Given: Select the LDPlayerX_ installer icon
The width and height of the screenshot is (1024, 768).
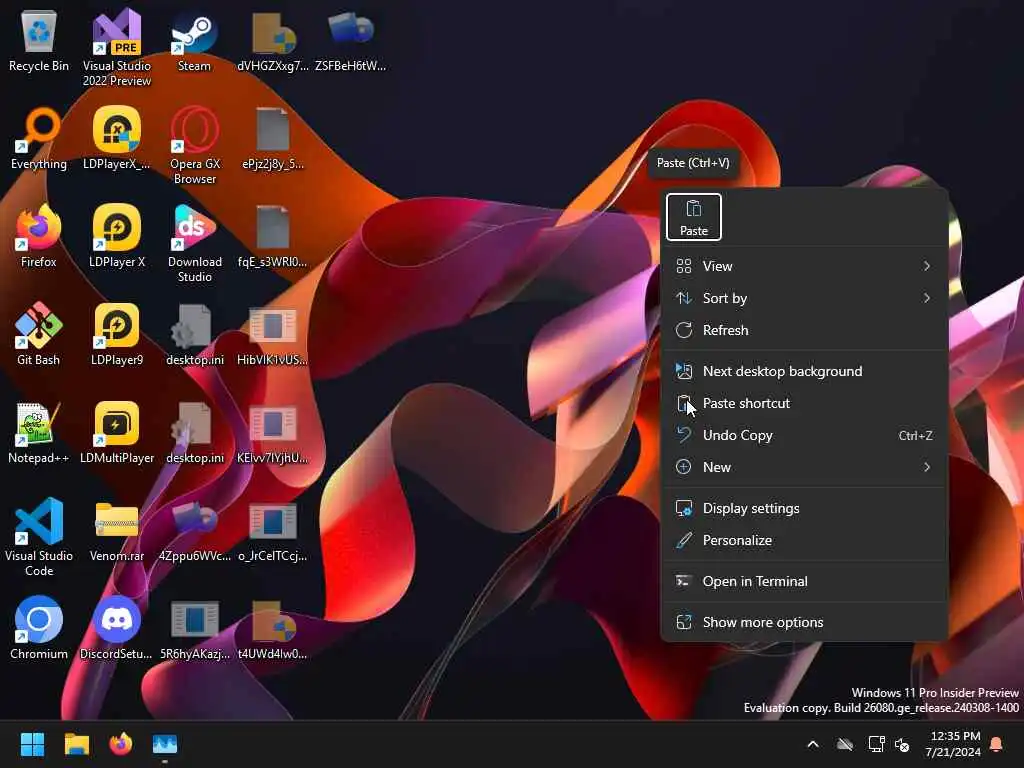Looking at the screenshot, I should (116, 138).
